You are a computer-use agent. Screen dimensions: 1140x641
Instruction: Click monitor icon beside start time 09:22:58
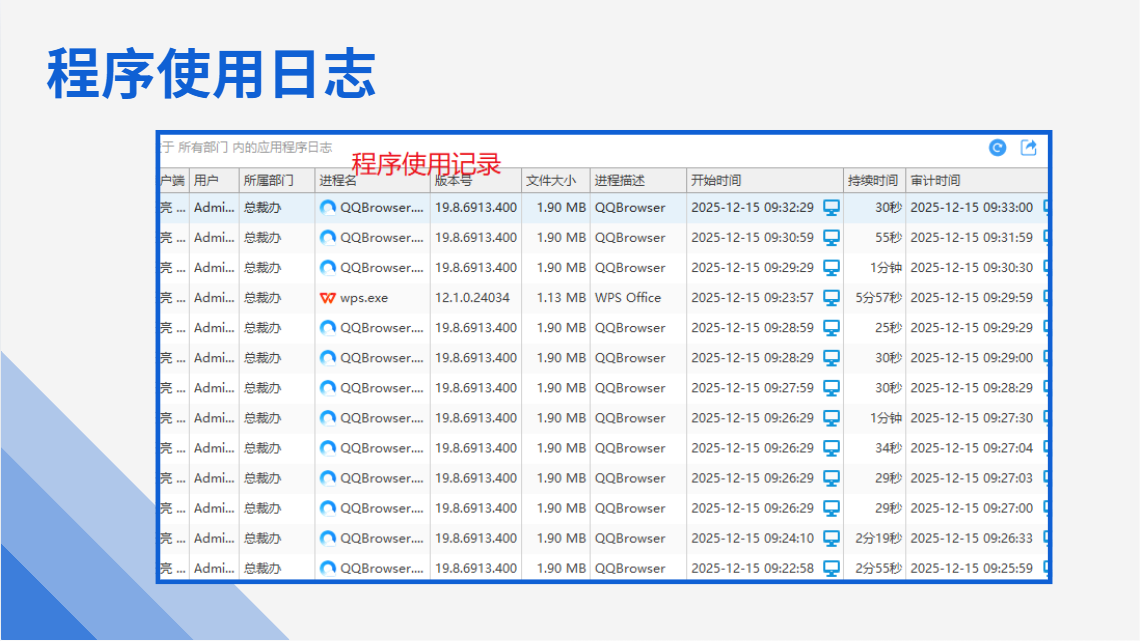pos(831,568)
